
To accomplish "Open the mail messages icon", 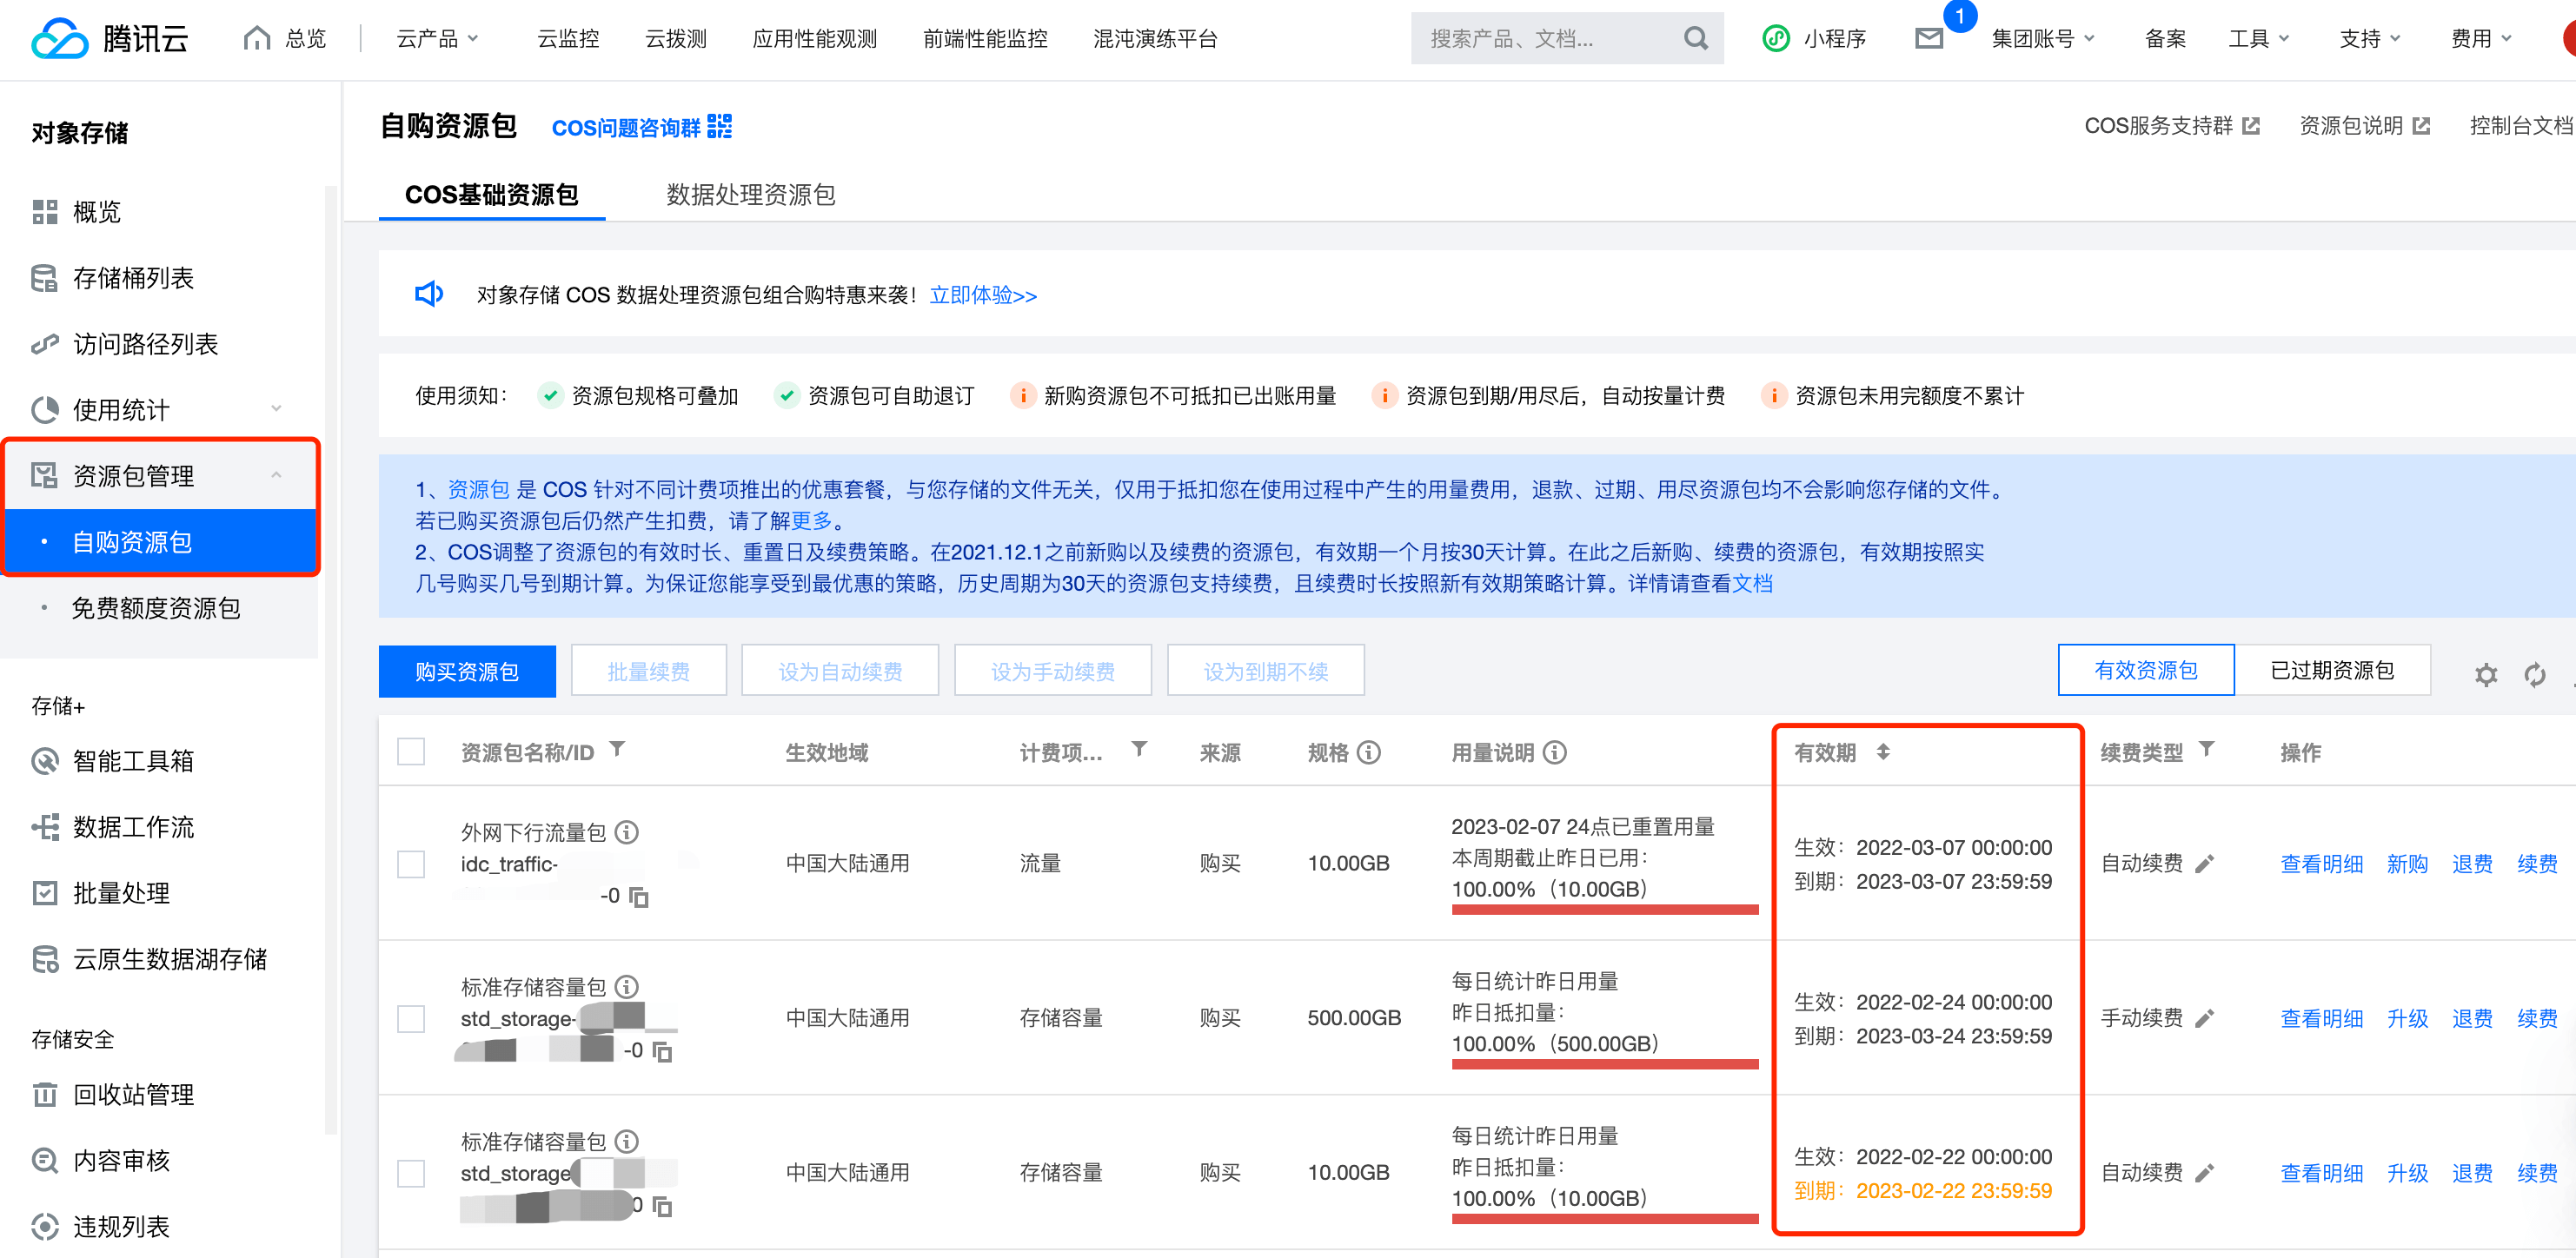I will 1928,39.
